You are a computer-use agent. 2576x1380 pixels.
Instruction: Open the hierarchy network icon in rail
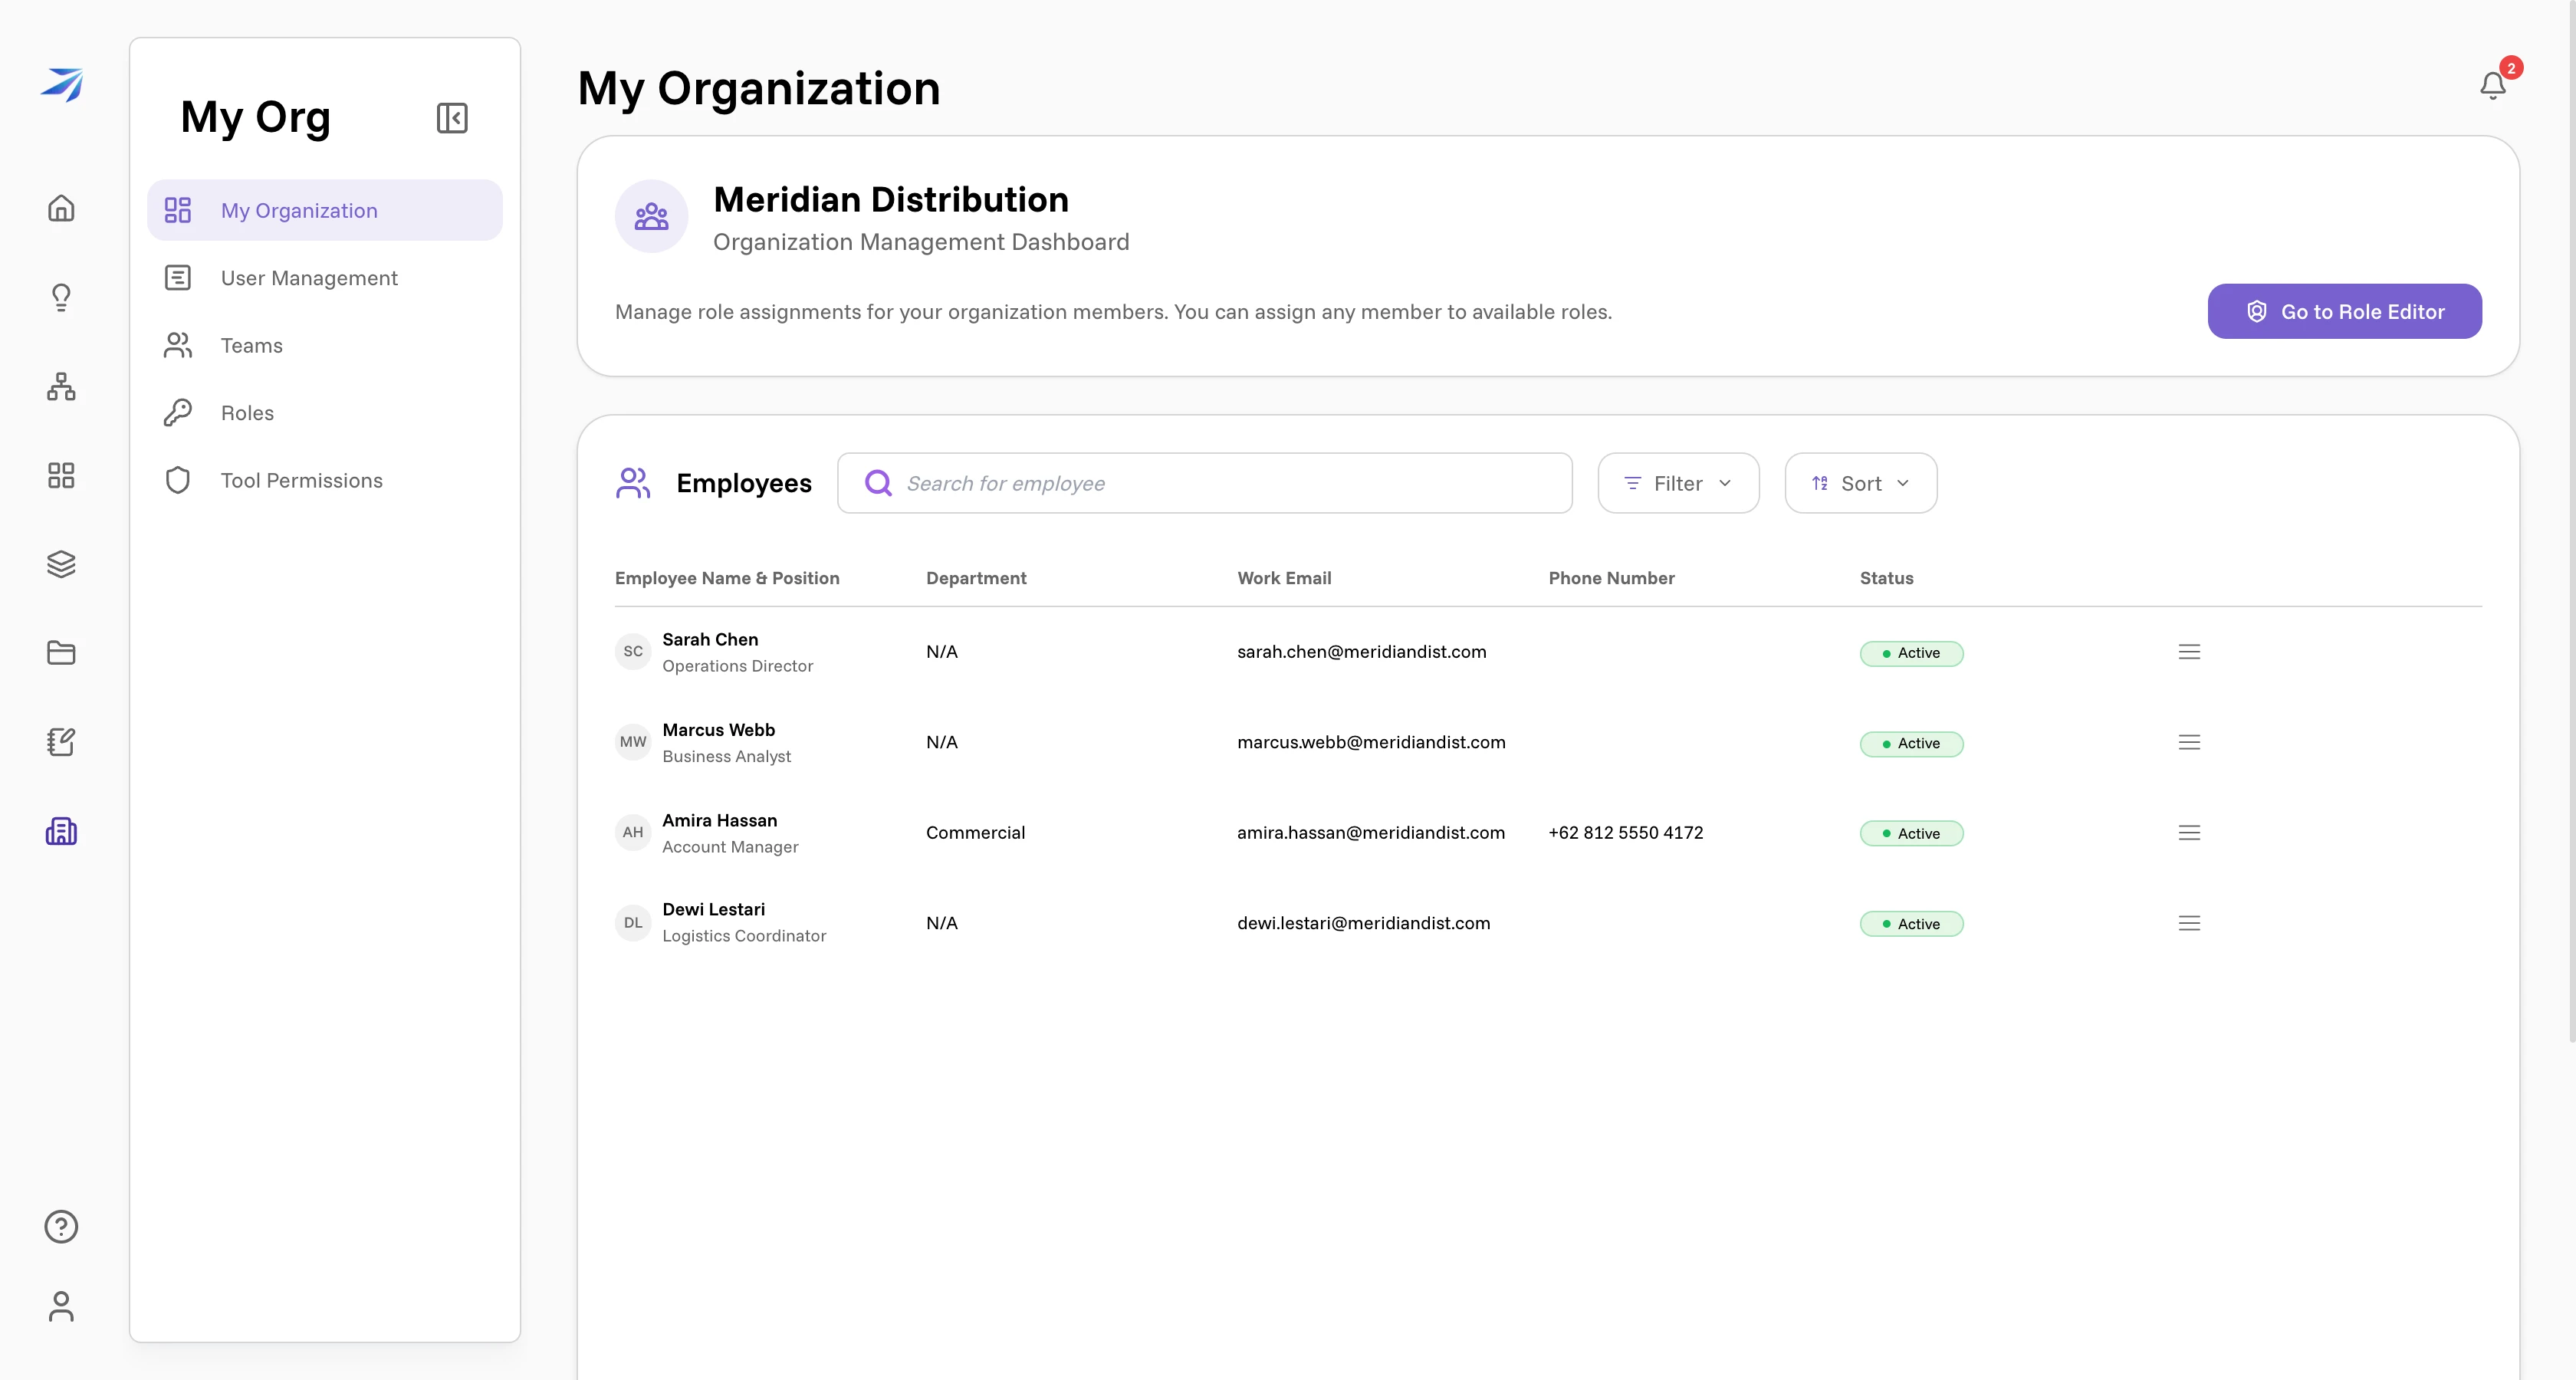click(61, 386)
